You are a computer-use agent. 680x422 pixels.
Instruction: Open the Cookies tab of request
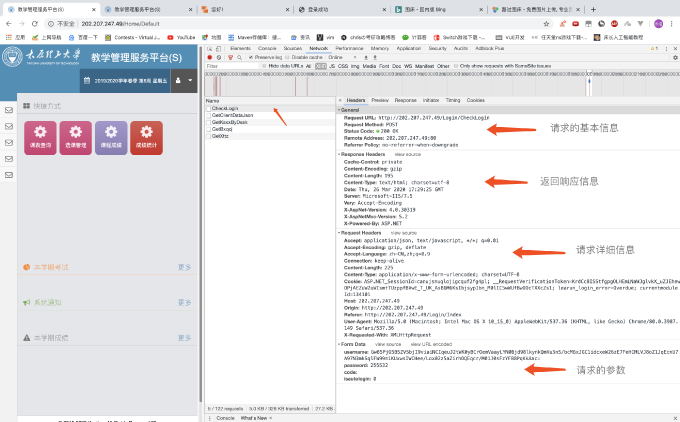click(476, 100)
